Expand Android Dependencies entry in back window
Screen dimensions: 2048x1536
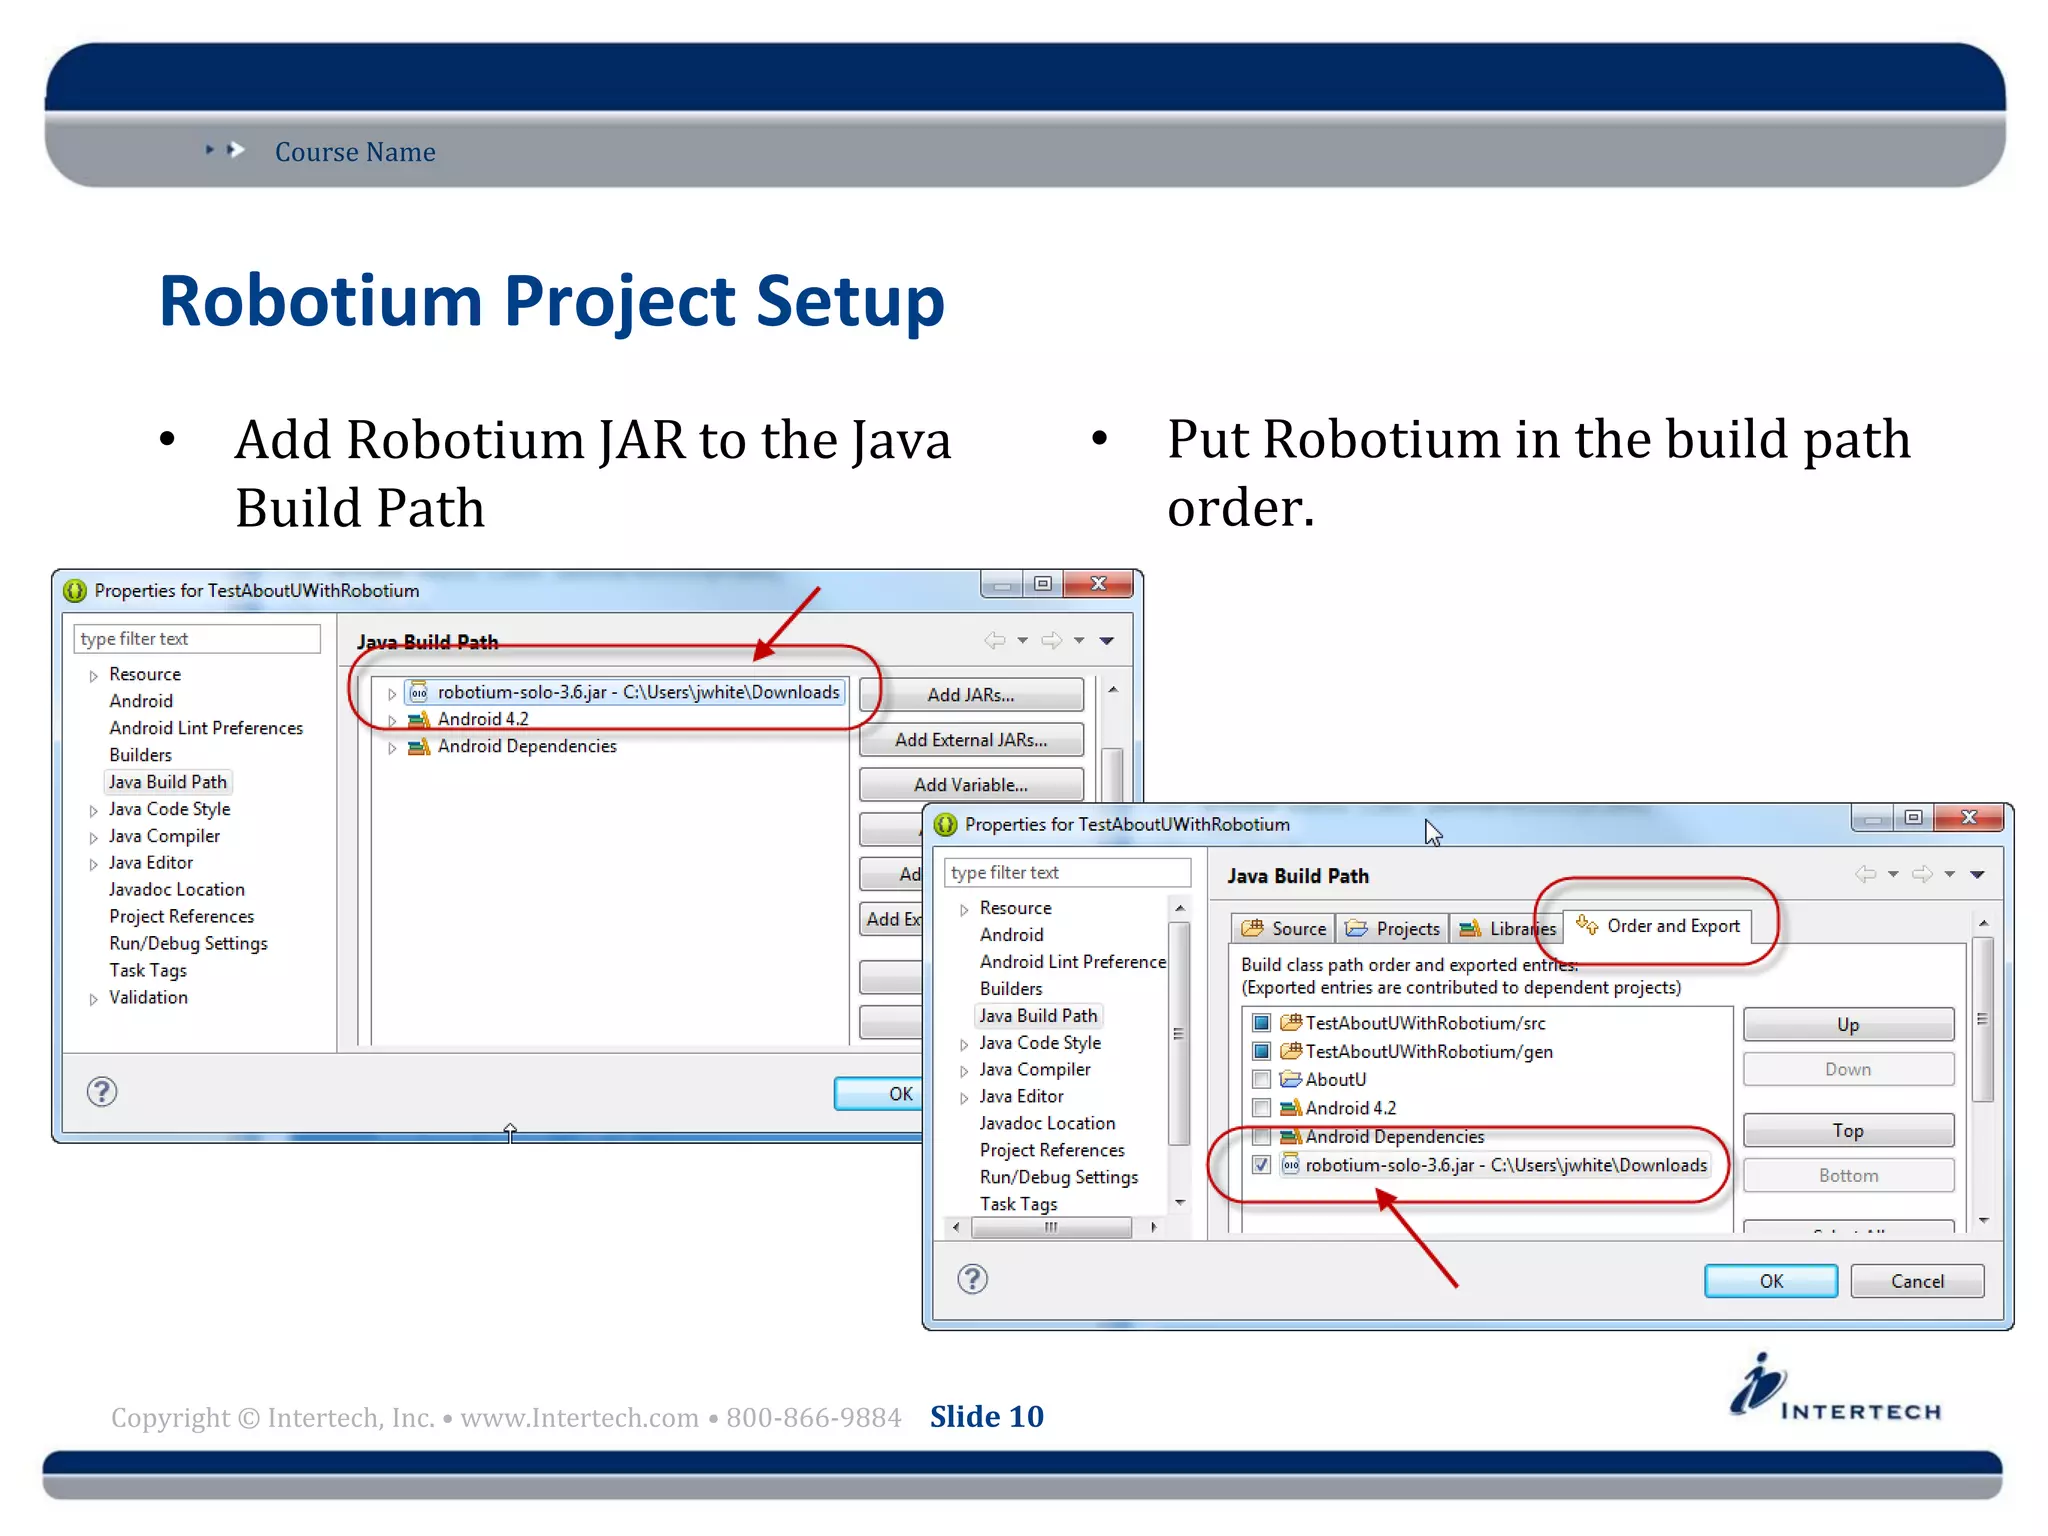pyautogui.click(x=392, y=747)
